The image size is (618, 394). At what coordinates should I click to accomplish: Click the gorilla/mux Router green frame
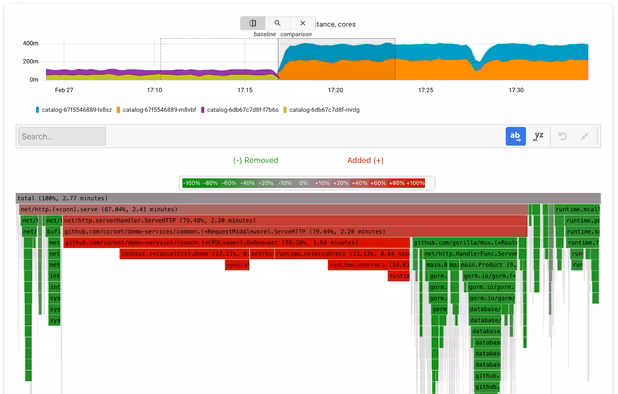[x=465, y=243]
